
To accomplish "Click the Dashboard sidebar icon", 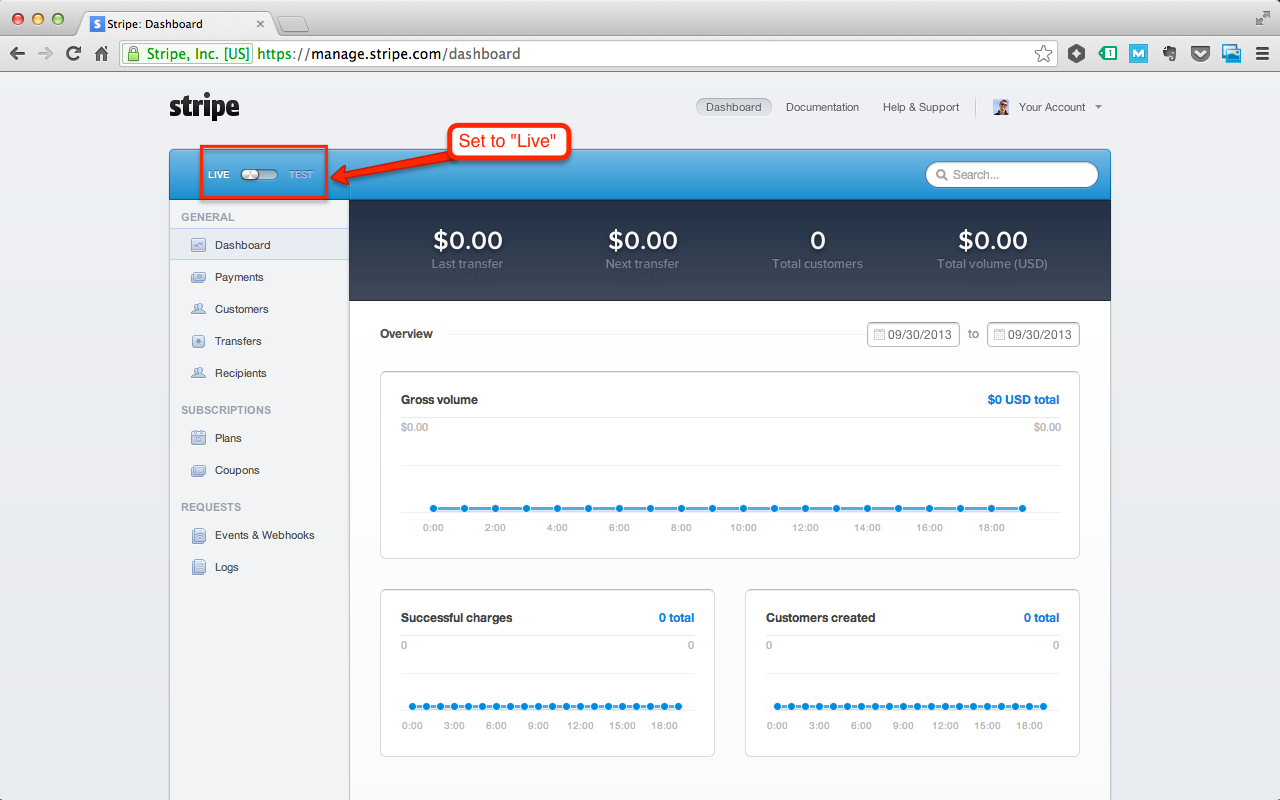I will (x=198, y=245).
